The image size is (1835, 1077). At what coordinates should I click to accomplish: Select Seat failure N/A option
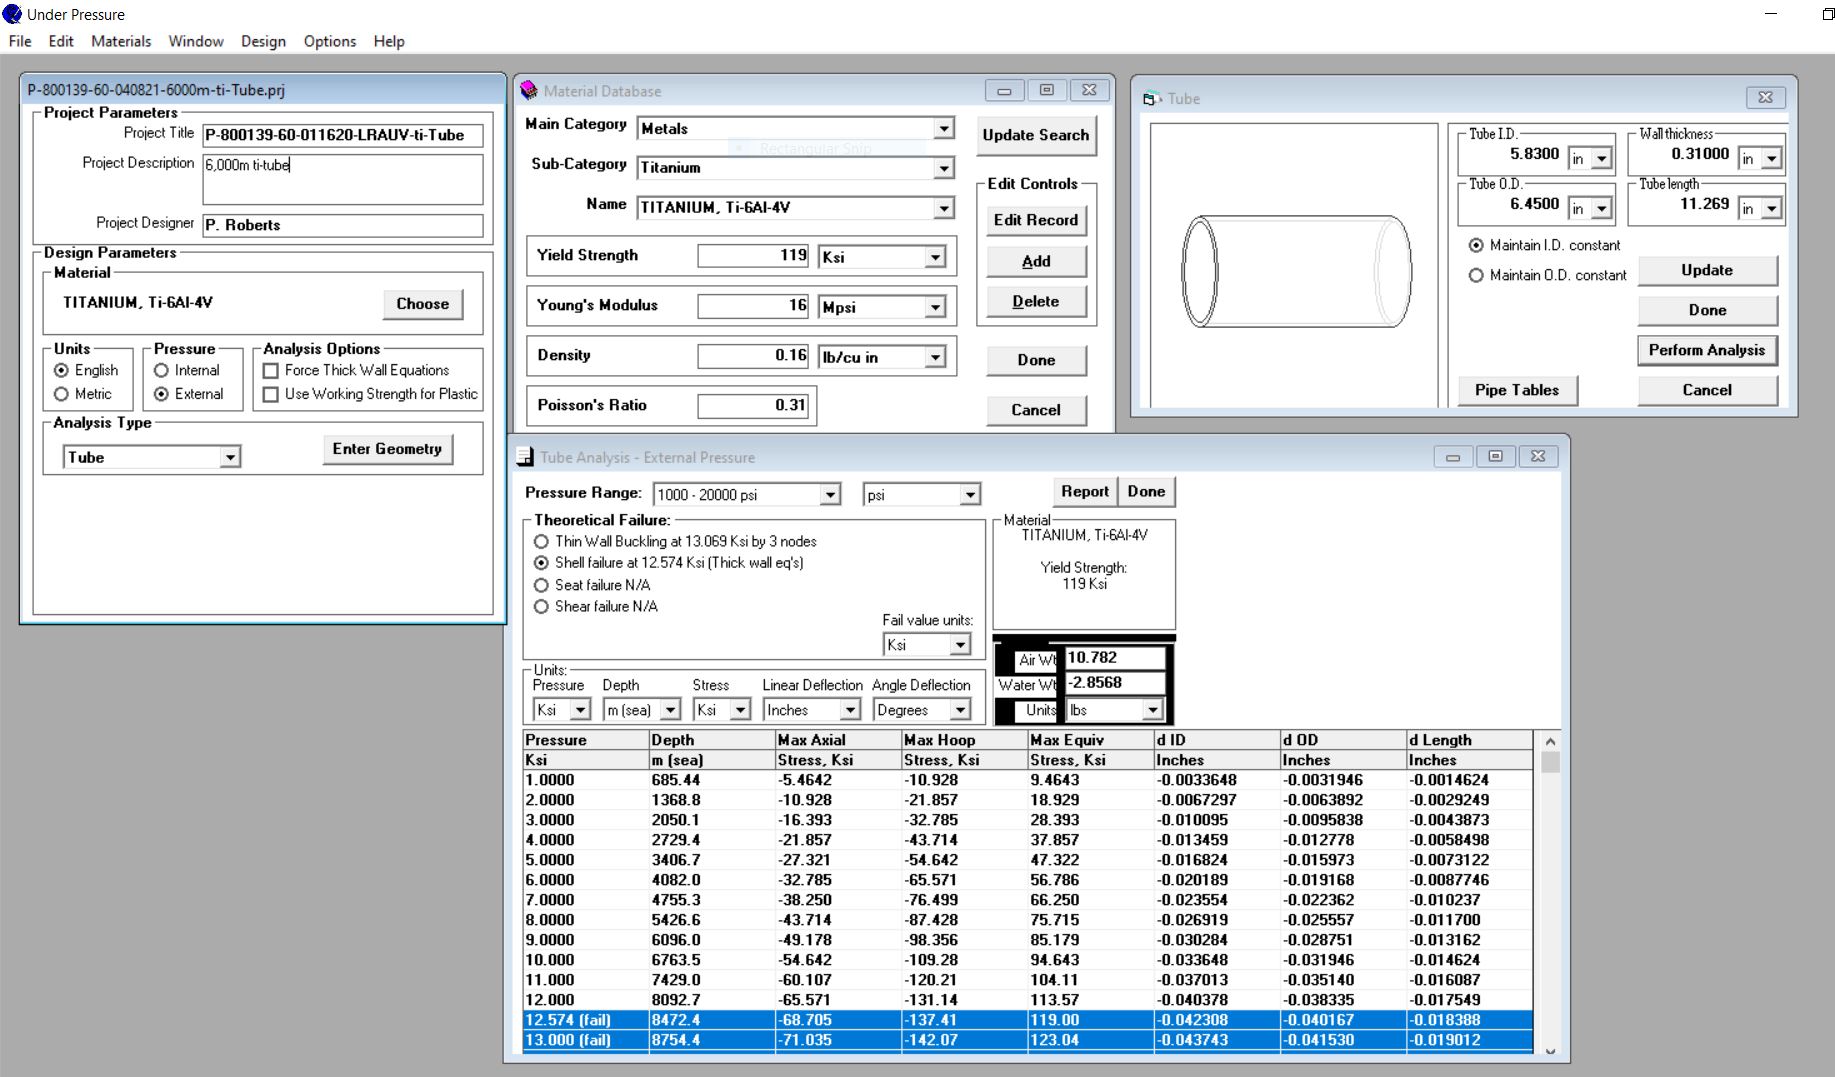pyautogui.click(x=541, y=585)
